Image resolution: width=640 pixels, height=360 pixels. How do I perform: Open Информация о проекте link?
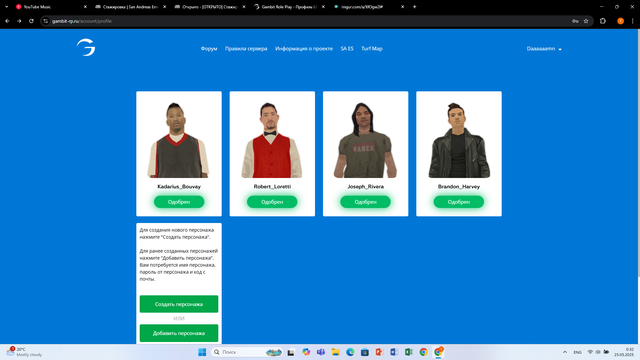pos(304,49)
